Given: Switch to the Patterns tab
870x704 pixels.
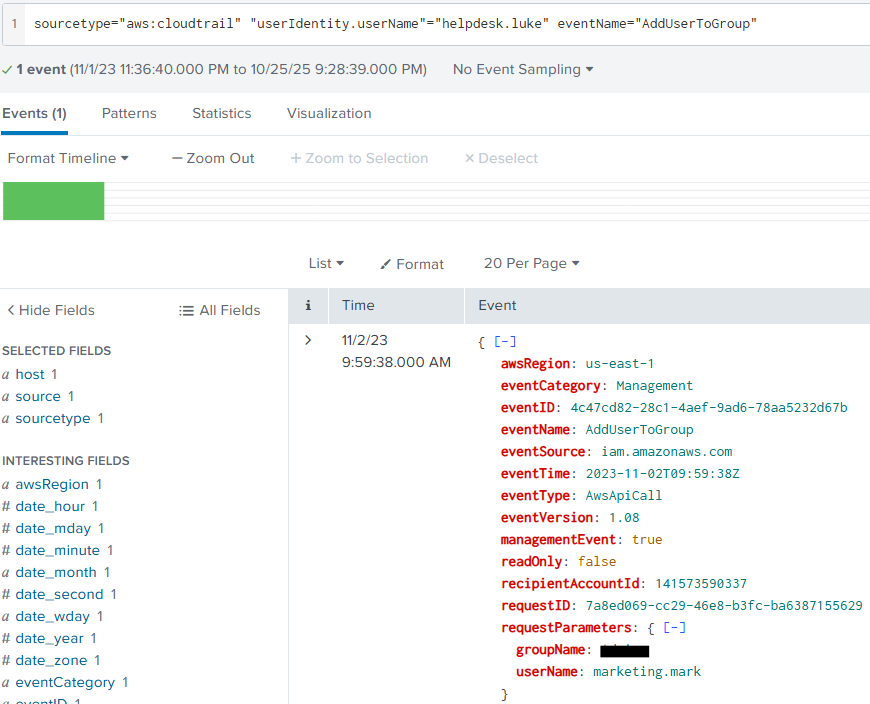Looking at the screenshot, I should pyautogui.click(x=129, y=113).
